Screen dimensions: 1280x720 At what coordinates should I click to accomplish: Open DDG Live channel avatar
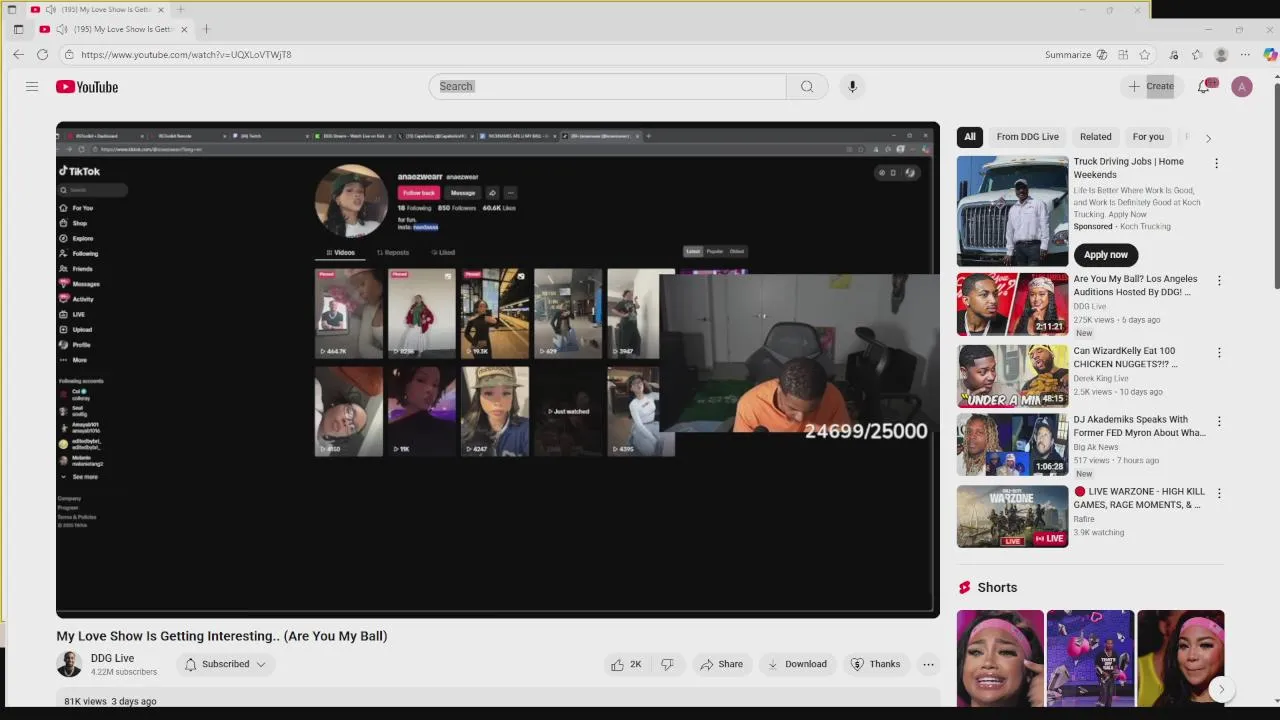point(69,664)
